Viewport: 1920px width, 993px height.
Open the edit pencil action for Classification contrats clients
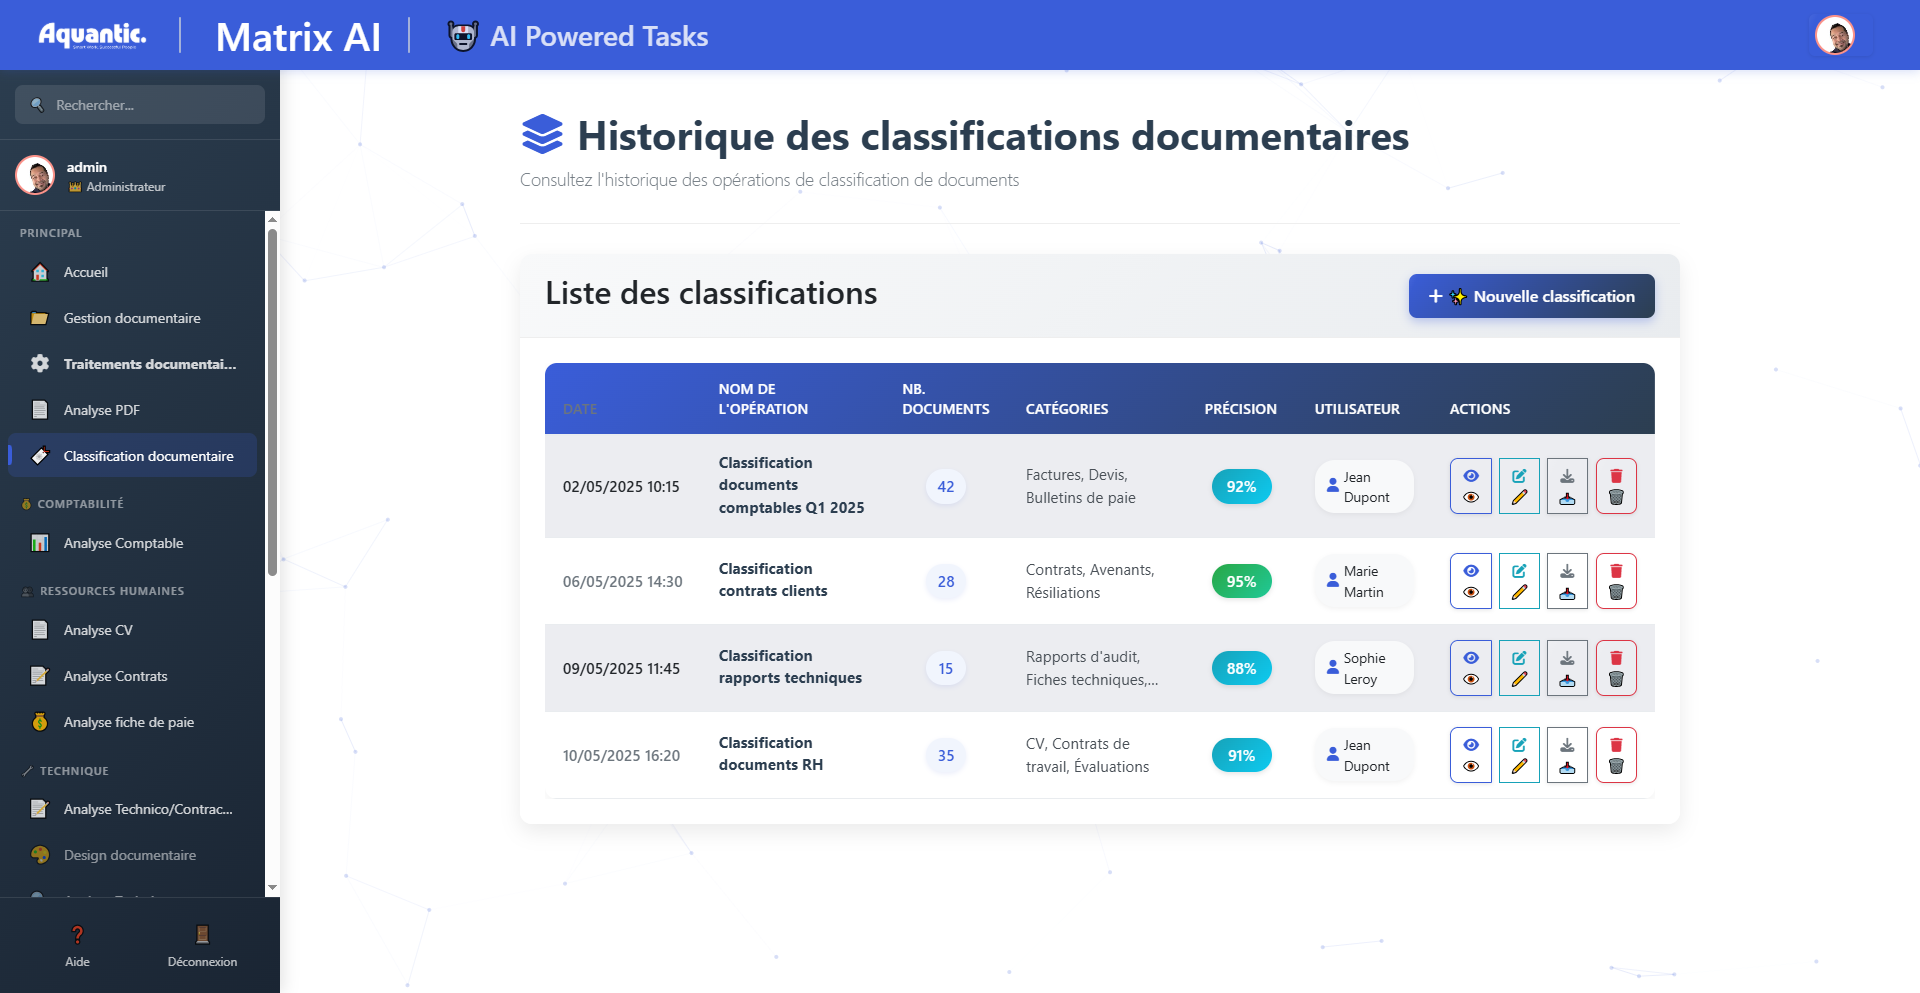pyautogui.click(x=1518, y=581)
